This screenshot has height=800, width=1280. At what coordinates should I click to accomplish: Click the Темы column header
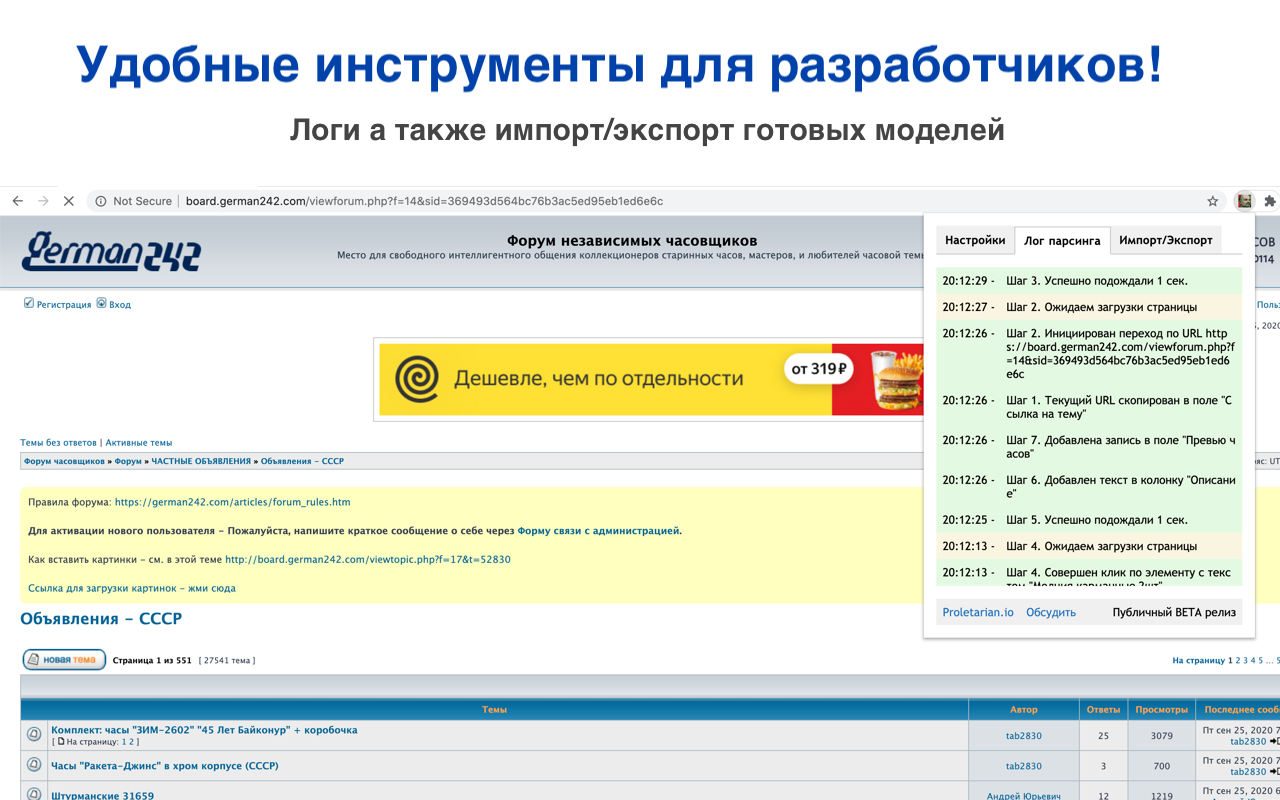point(494,709)
